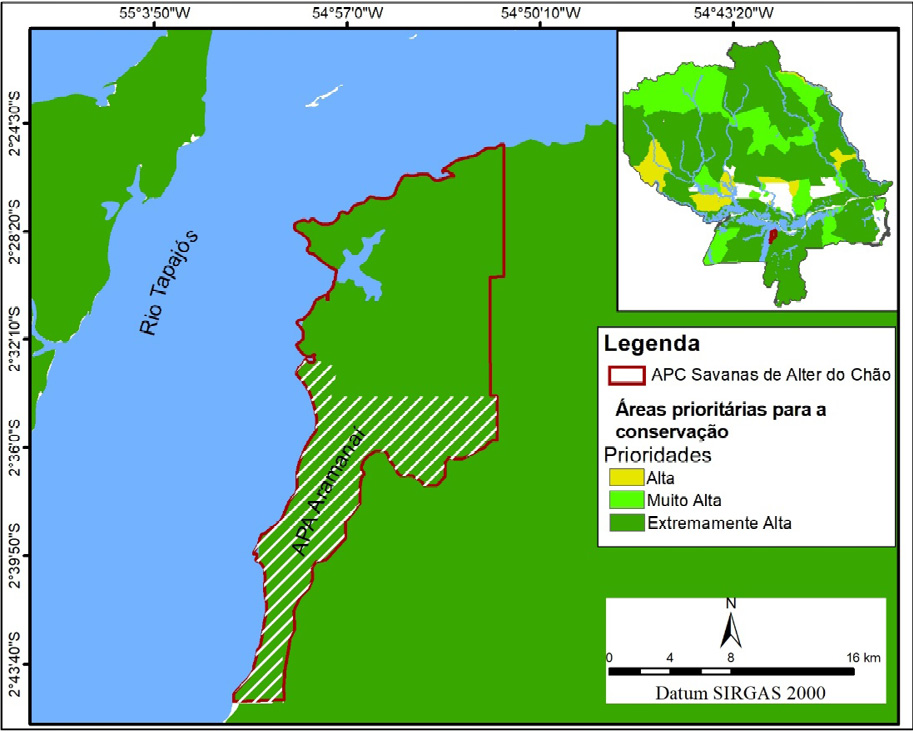This screenshot has width=913, height=731.
Task: Click the 16 km scale bar label
Action: pyautogui.click(x=864, y=657)
